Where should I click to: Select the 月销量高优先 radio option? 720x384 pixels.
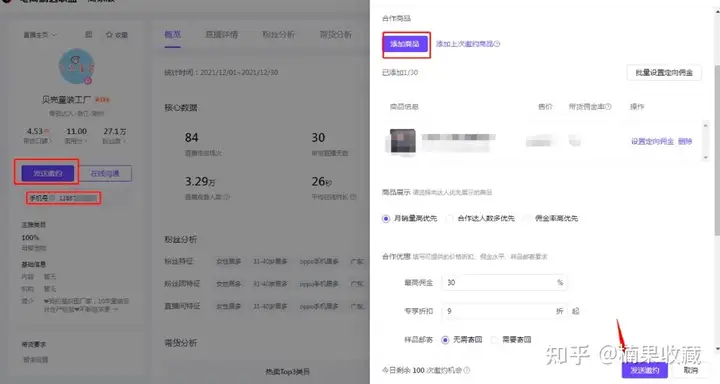[x=386, y=219]
